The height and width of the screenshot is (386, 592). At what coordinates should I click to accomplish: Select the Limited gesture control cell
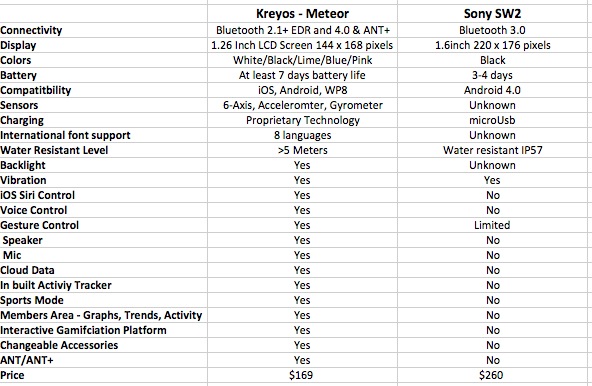tap(492, 225)
